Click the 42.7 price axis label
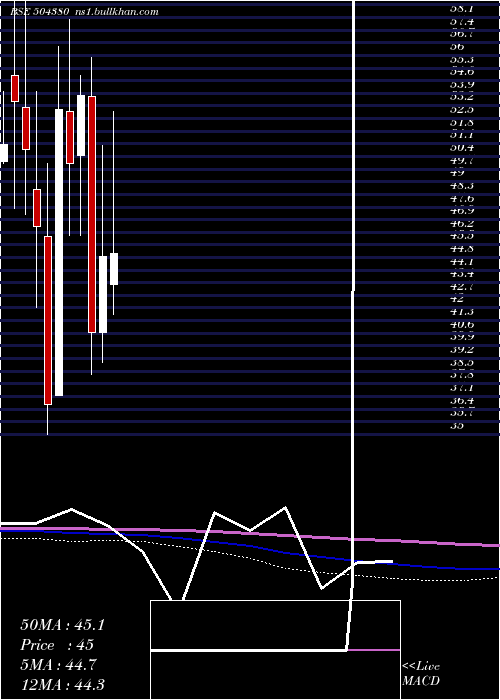Viewport: 500px width, 700px height. click(462, 286)
